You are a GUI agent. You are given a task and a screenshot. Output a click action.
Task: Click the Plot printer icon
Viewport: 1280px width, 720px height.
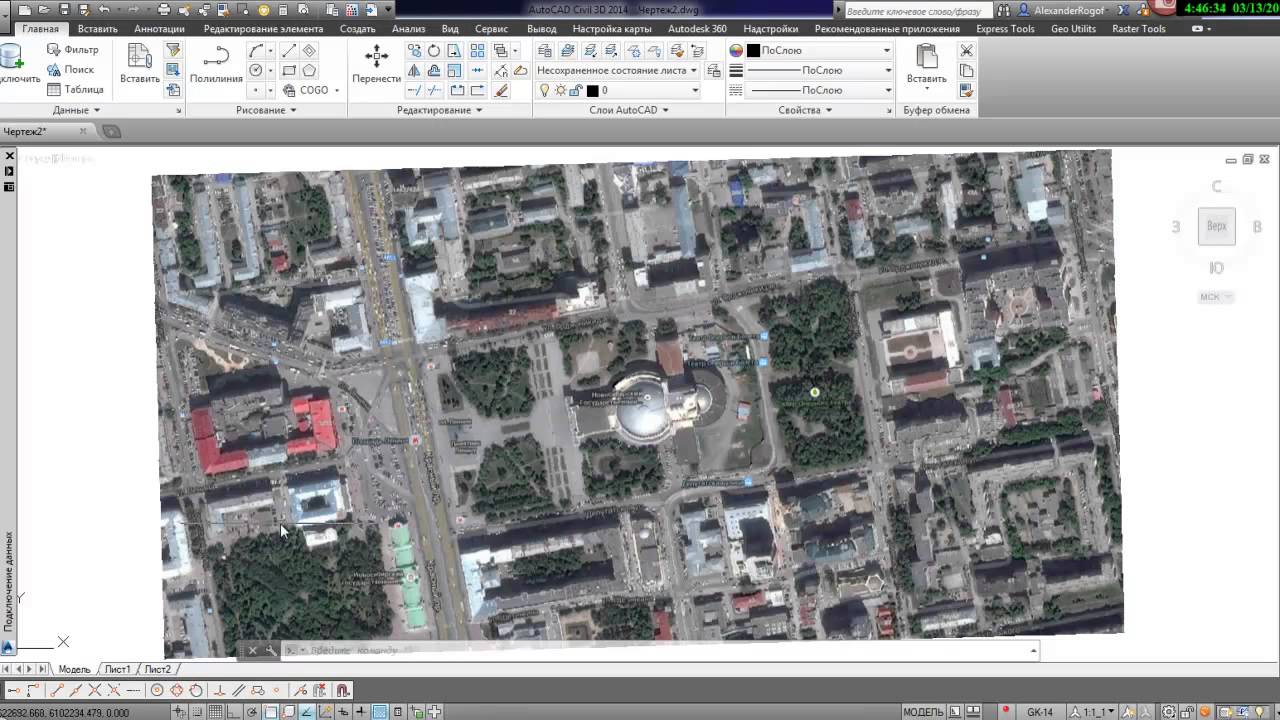coord(163,9)
